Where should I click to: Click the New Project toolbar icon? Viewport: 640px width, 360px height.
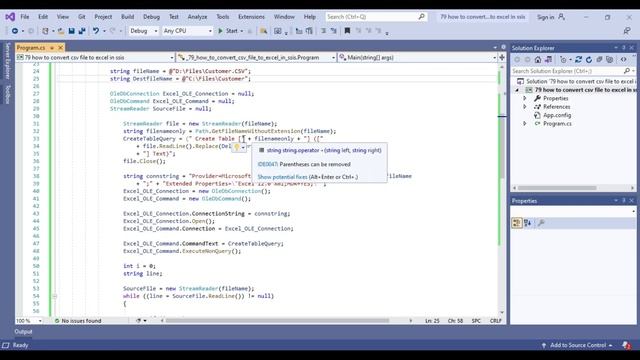click(x=45, y=31)
